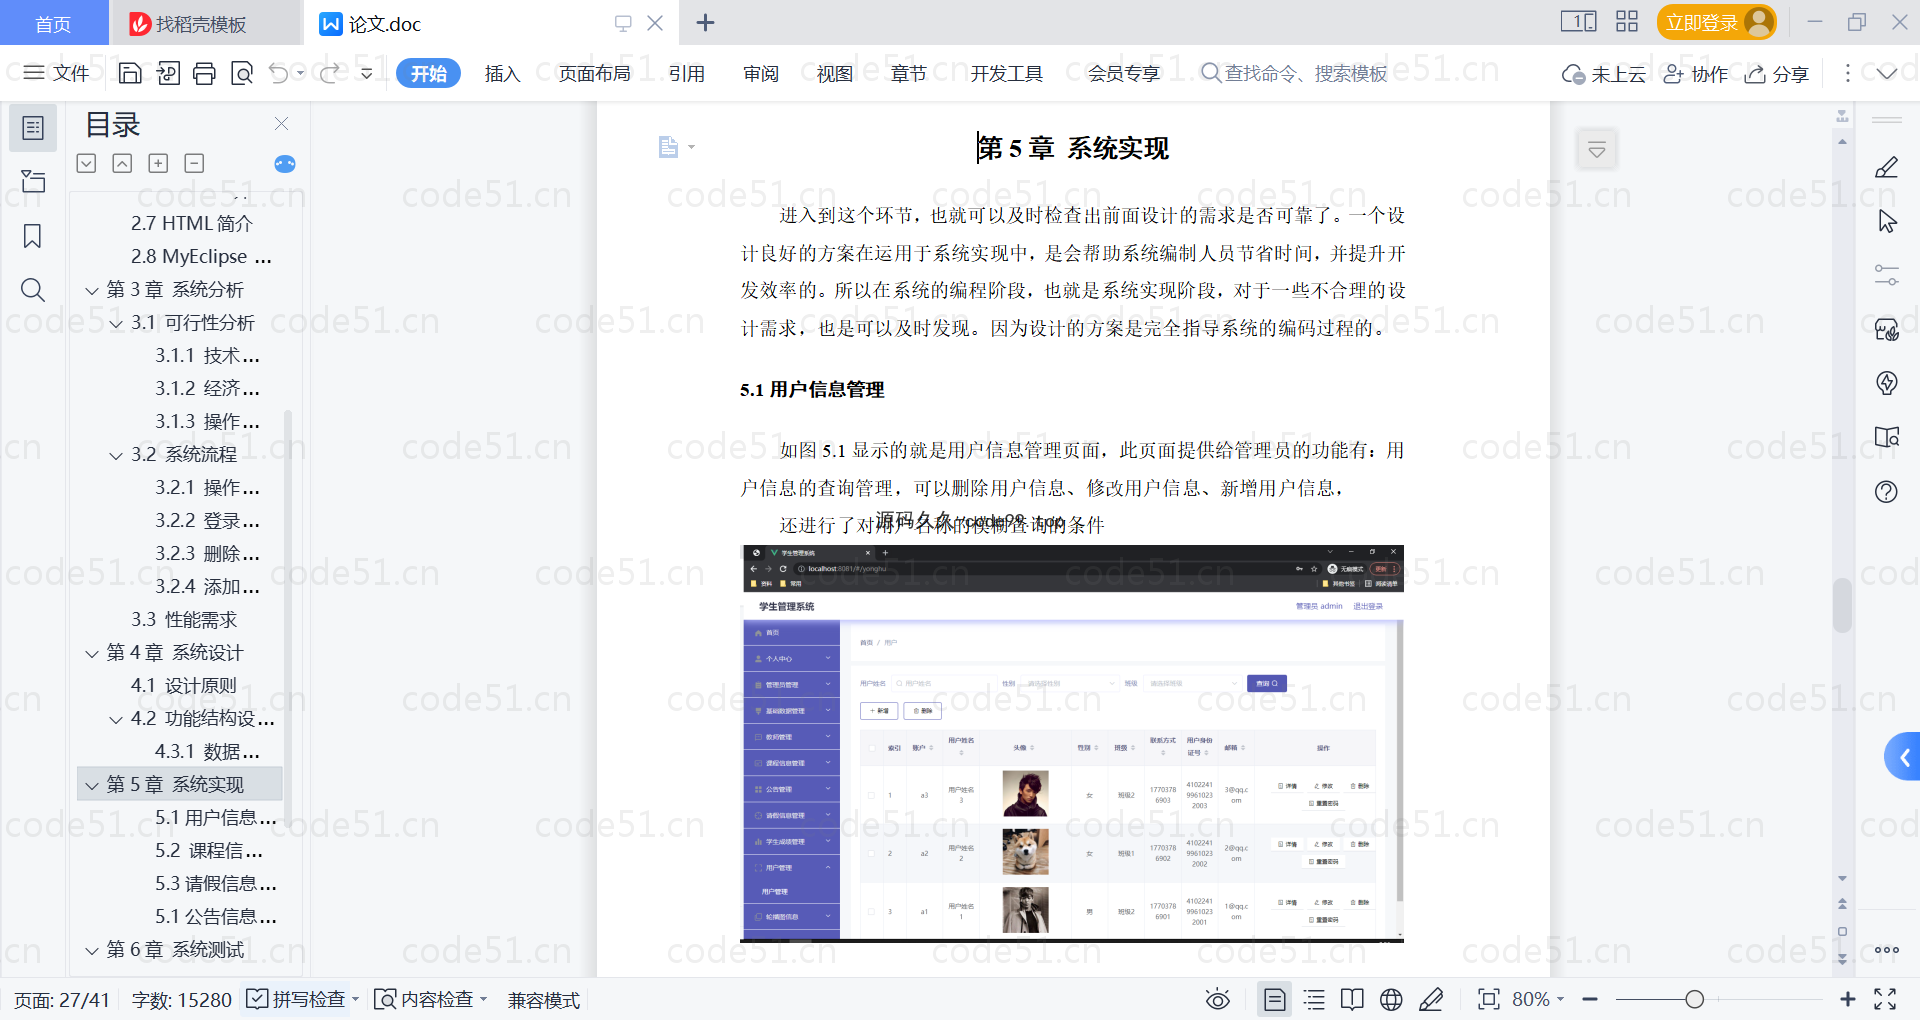Viewport: 1920px width, 1020px height.
Task: Click the pen/edit icon in right sidebar
Action: [x=1887, y=167]
